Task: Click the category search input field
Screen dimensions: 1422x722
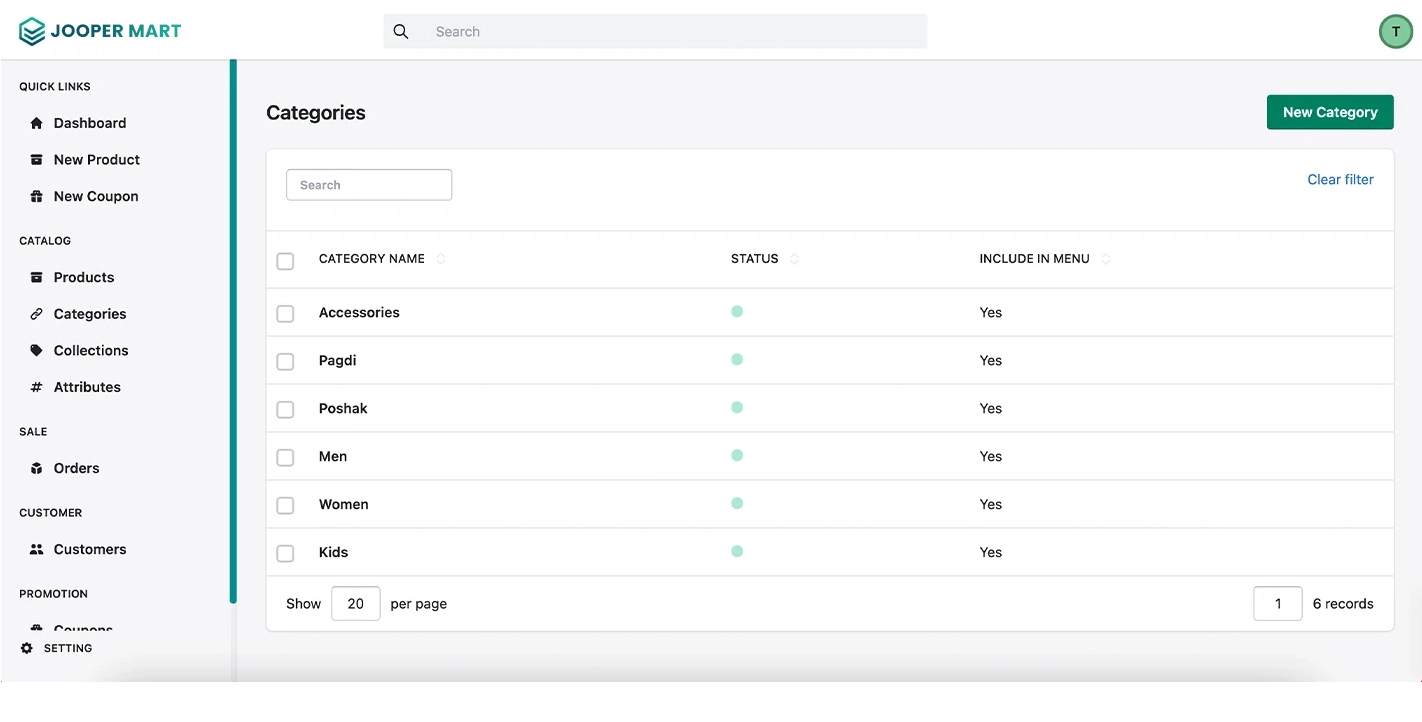Action: [368, 184]
